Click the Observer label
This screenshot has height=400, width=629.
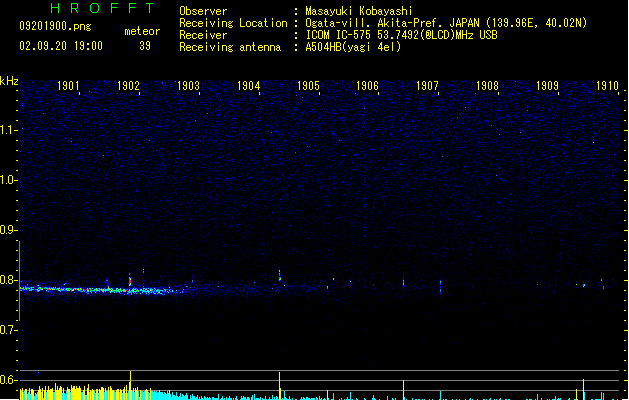coord(203,11)
